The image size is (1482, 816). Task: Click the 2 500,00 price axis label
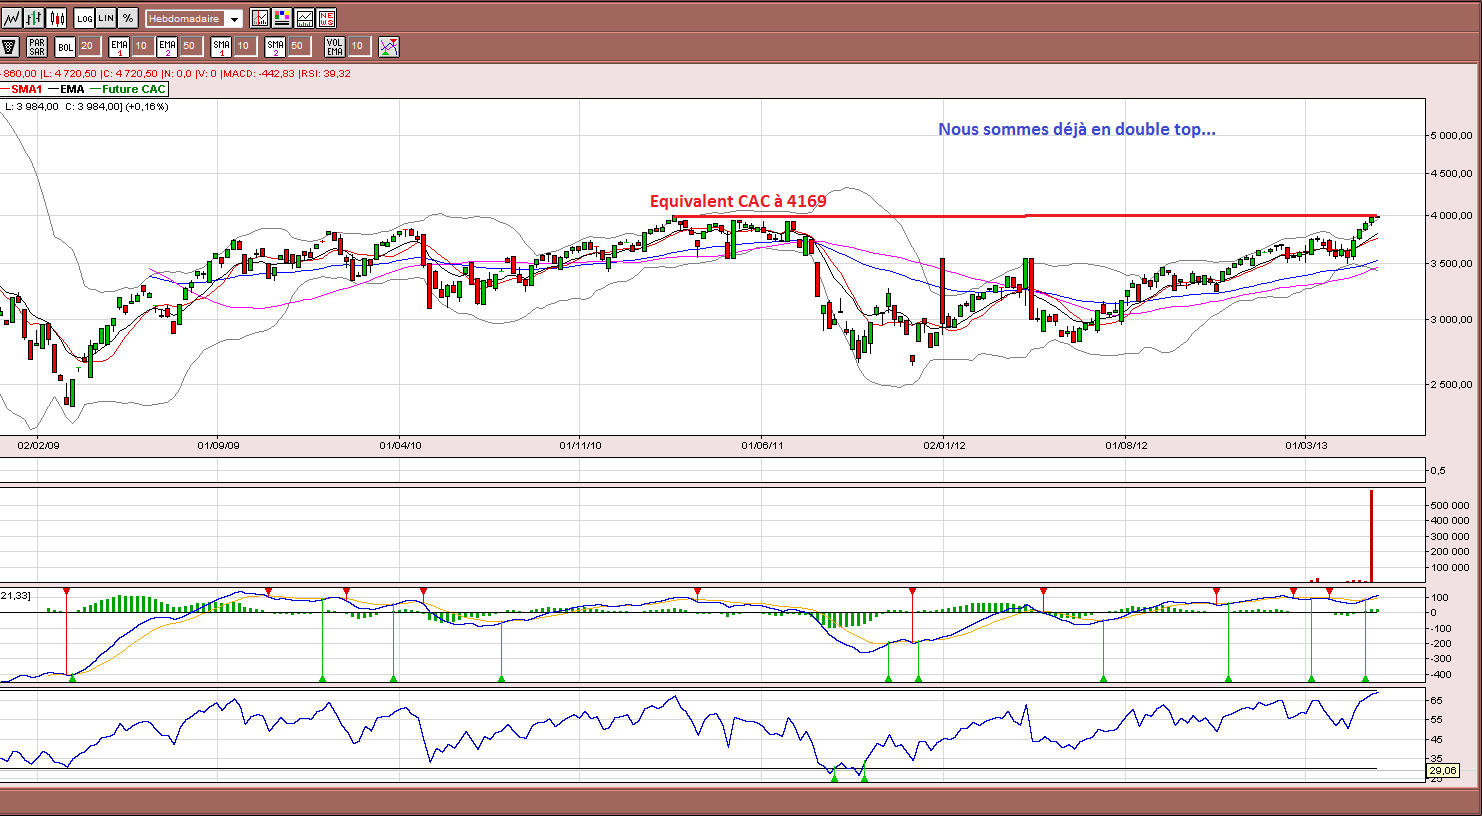pos(1451,384)
